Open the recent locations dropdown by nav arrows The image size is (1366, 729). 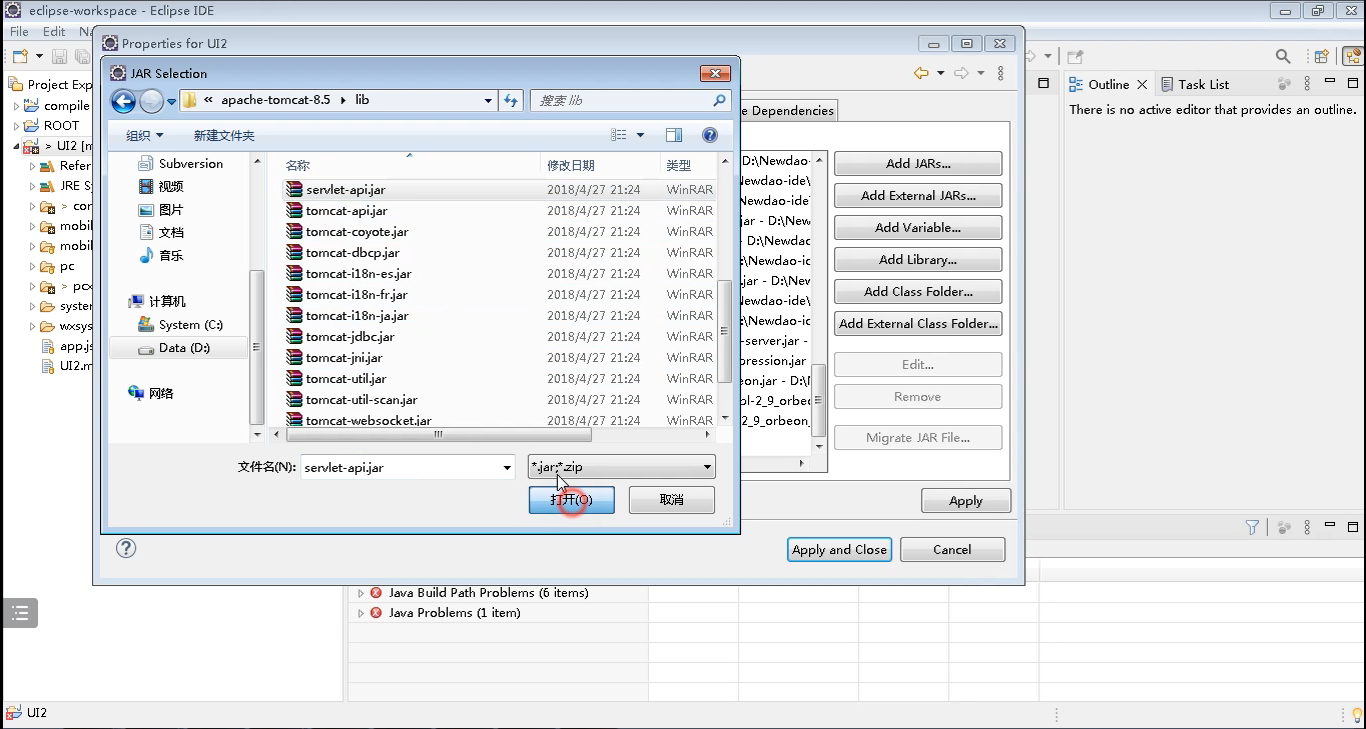point(171,100)
